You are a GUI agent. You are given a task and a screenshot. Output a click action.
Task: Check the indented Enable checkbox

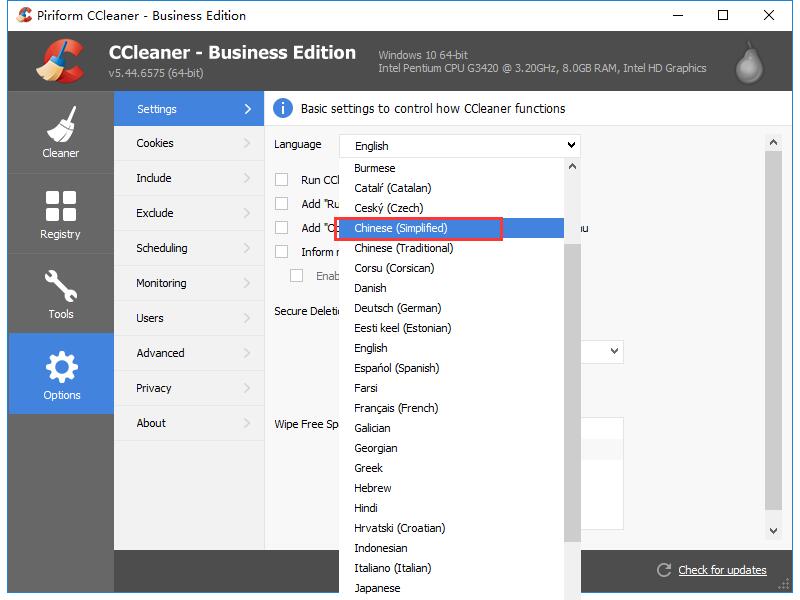(297, 275)
